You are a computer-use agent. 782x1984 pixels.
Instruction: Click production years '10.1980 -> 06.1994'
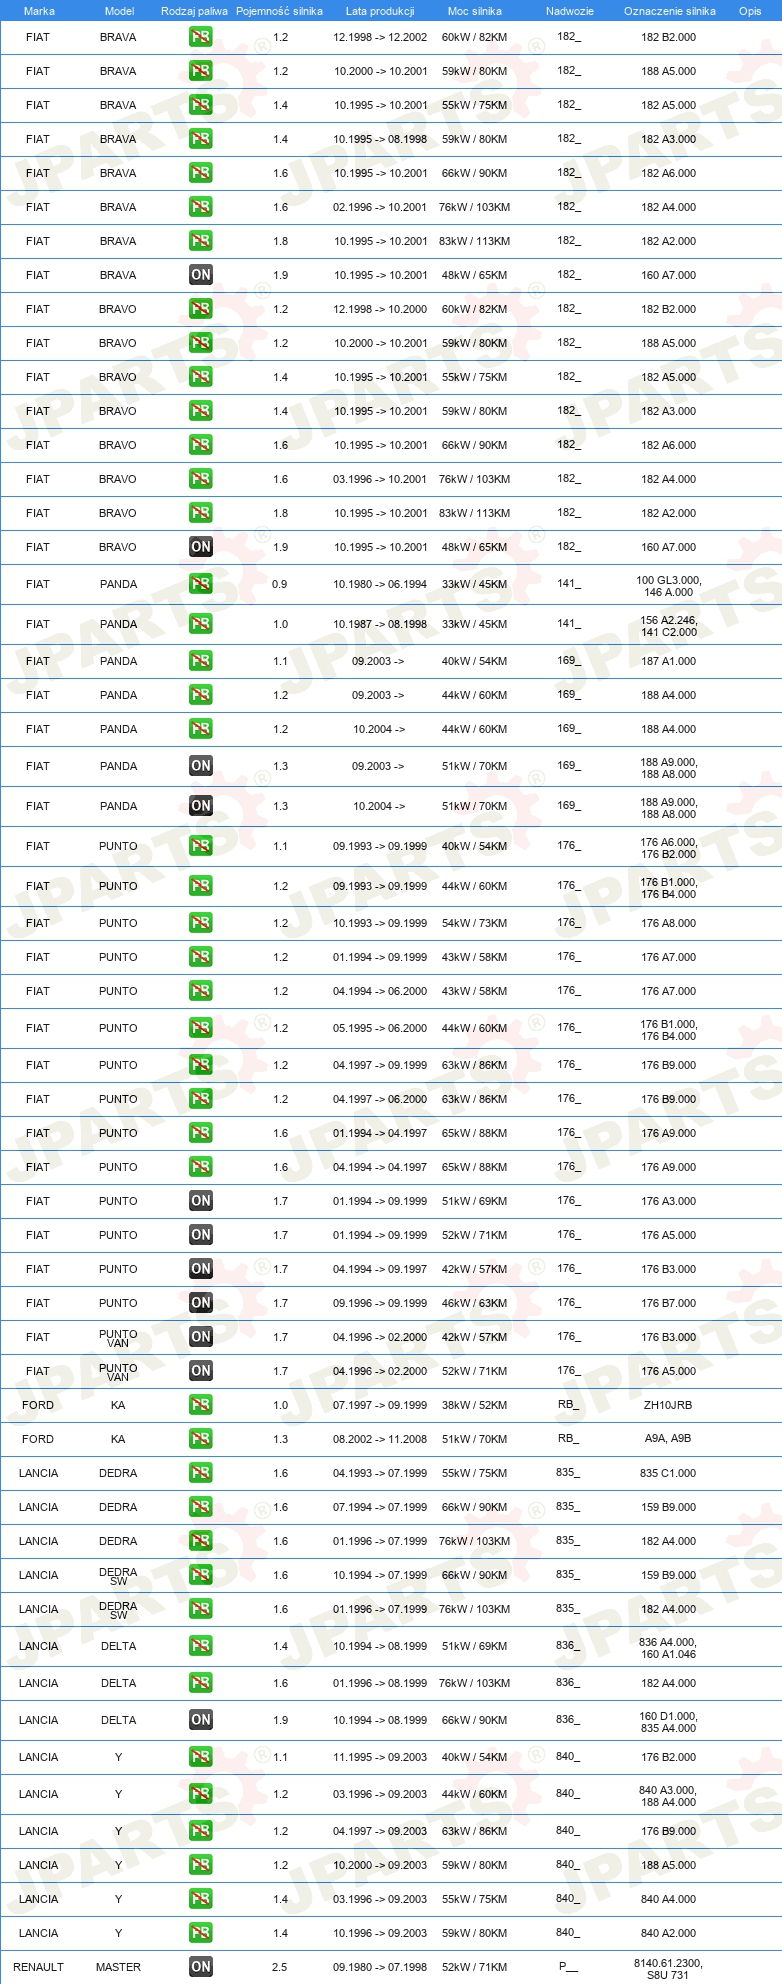tap(380, 584)
